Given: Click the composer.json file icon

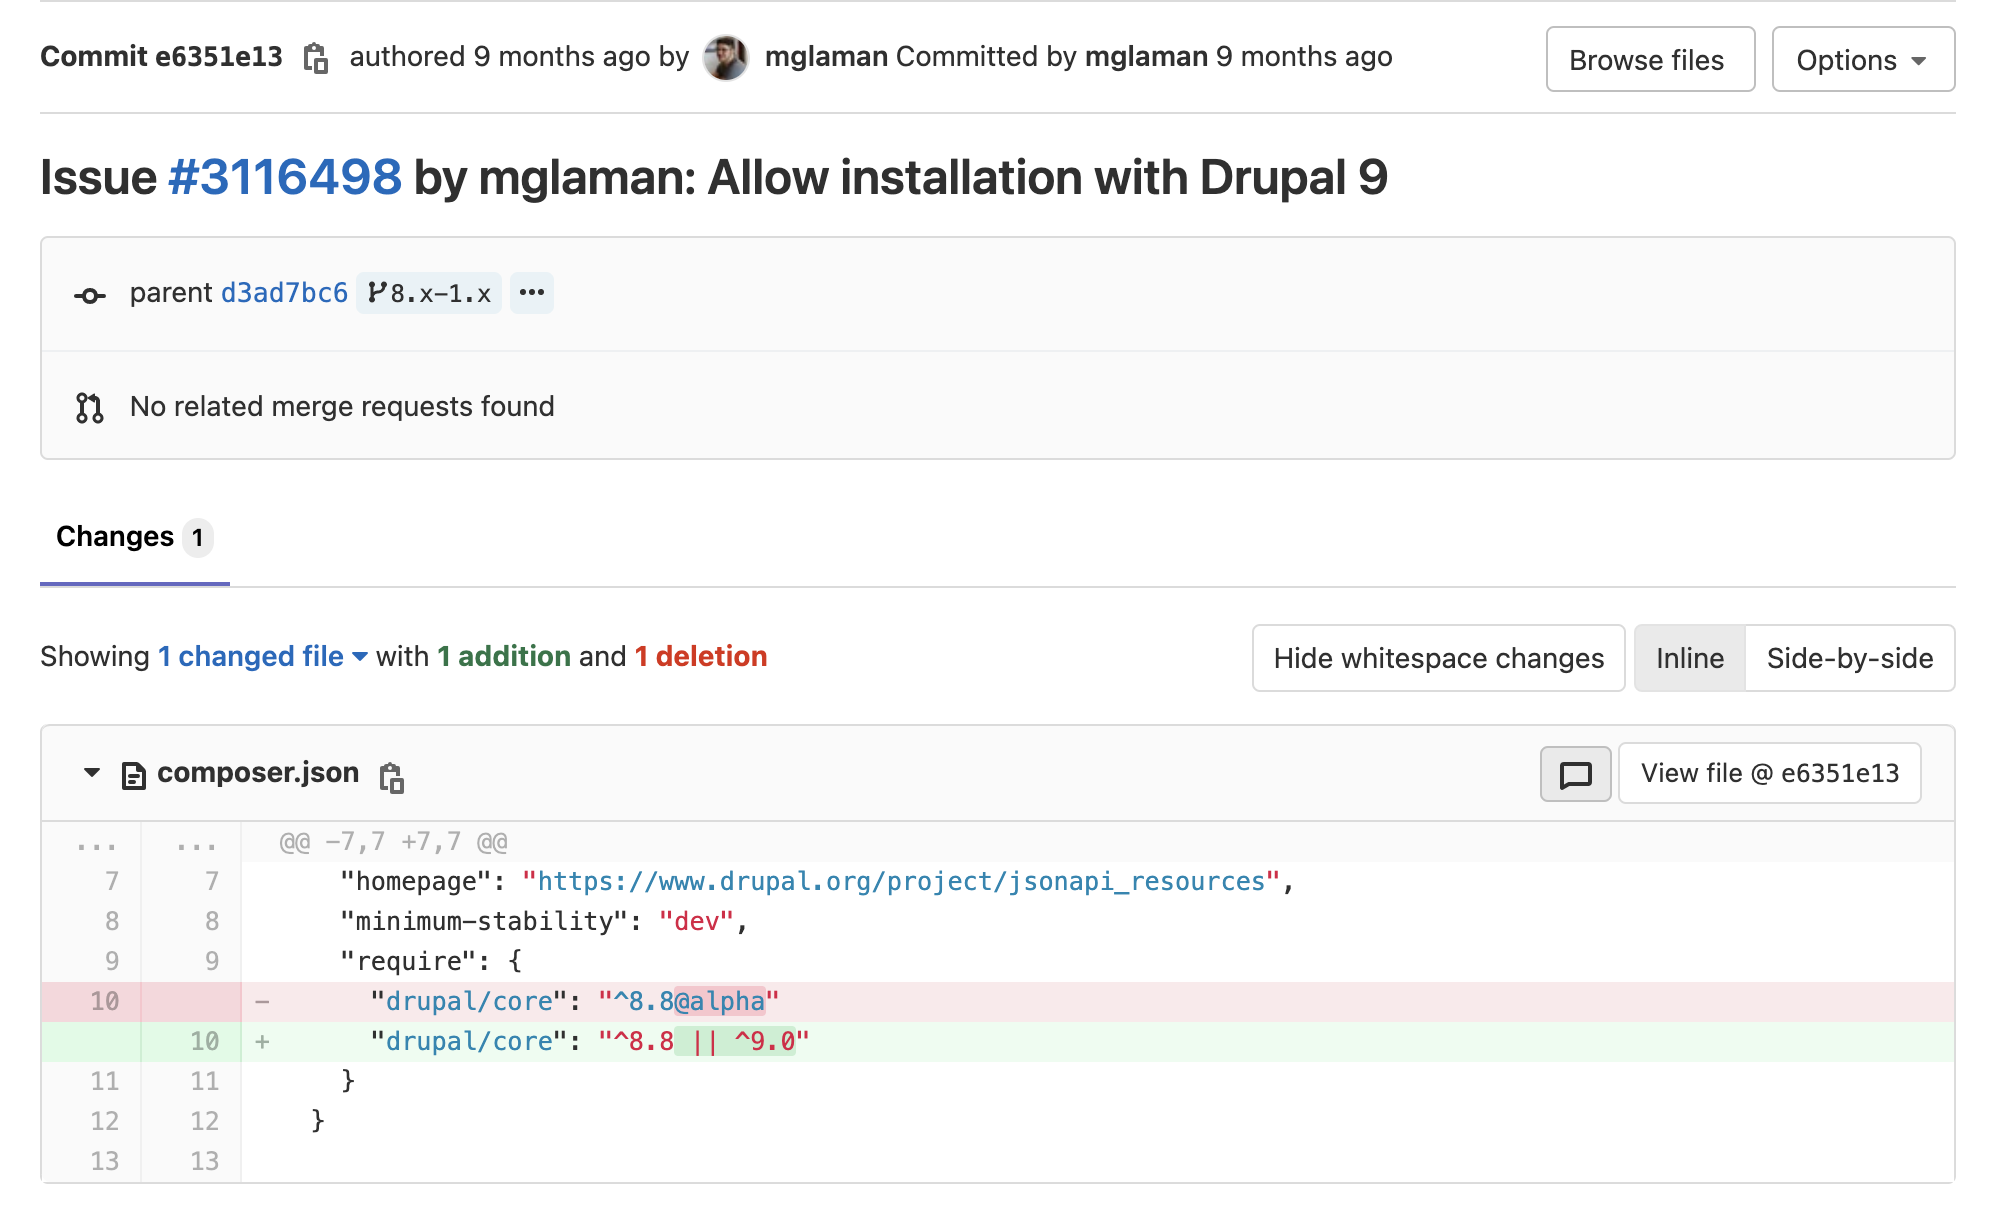Looking at the screenshot, I should coord(133,775).
